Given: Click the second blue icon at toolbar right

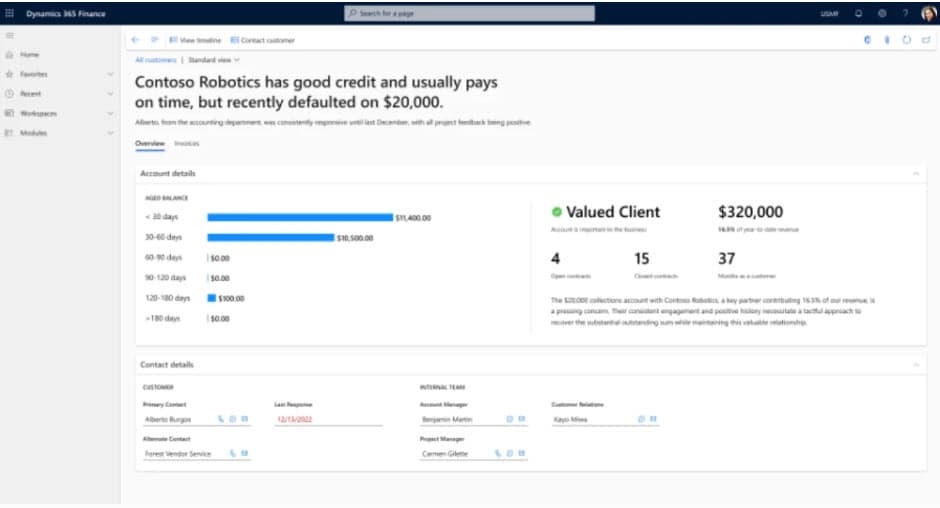Looking at the screenshot, I should pos(887,40).
